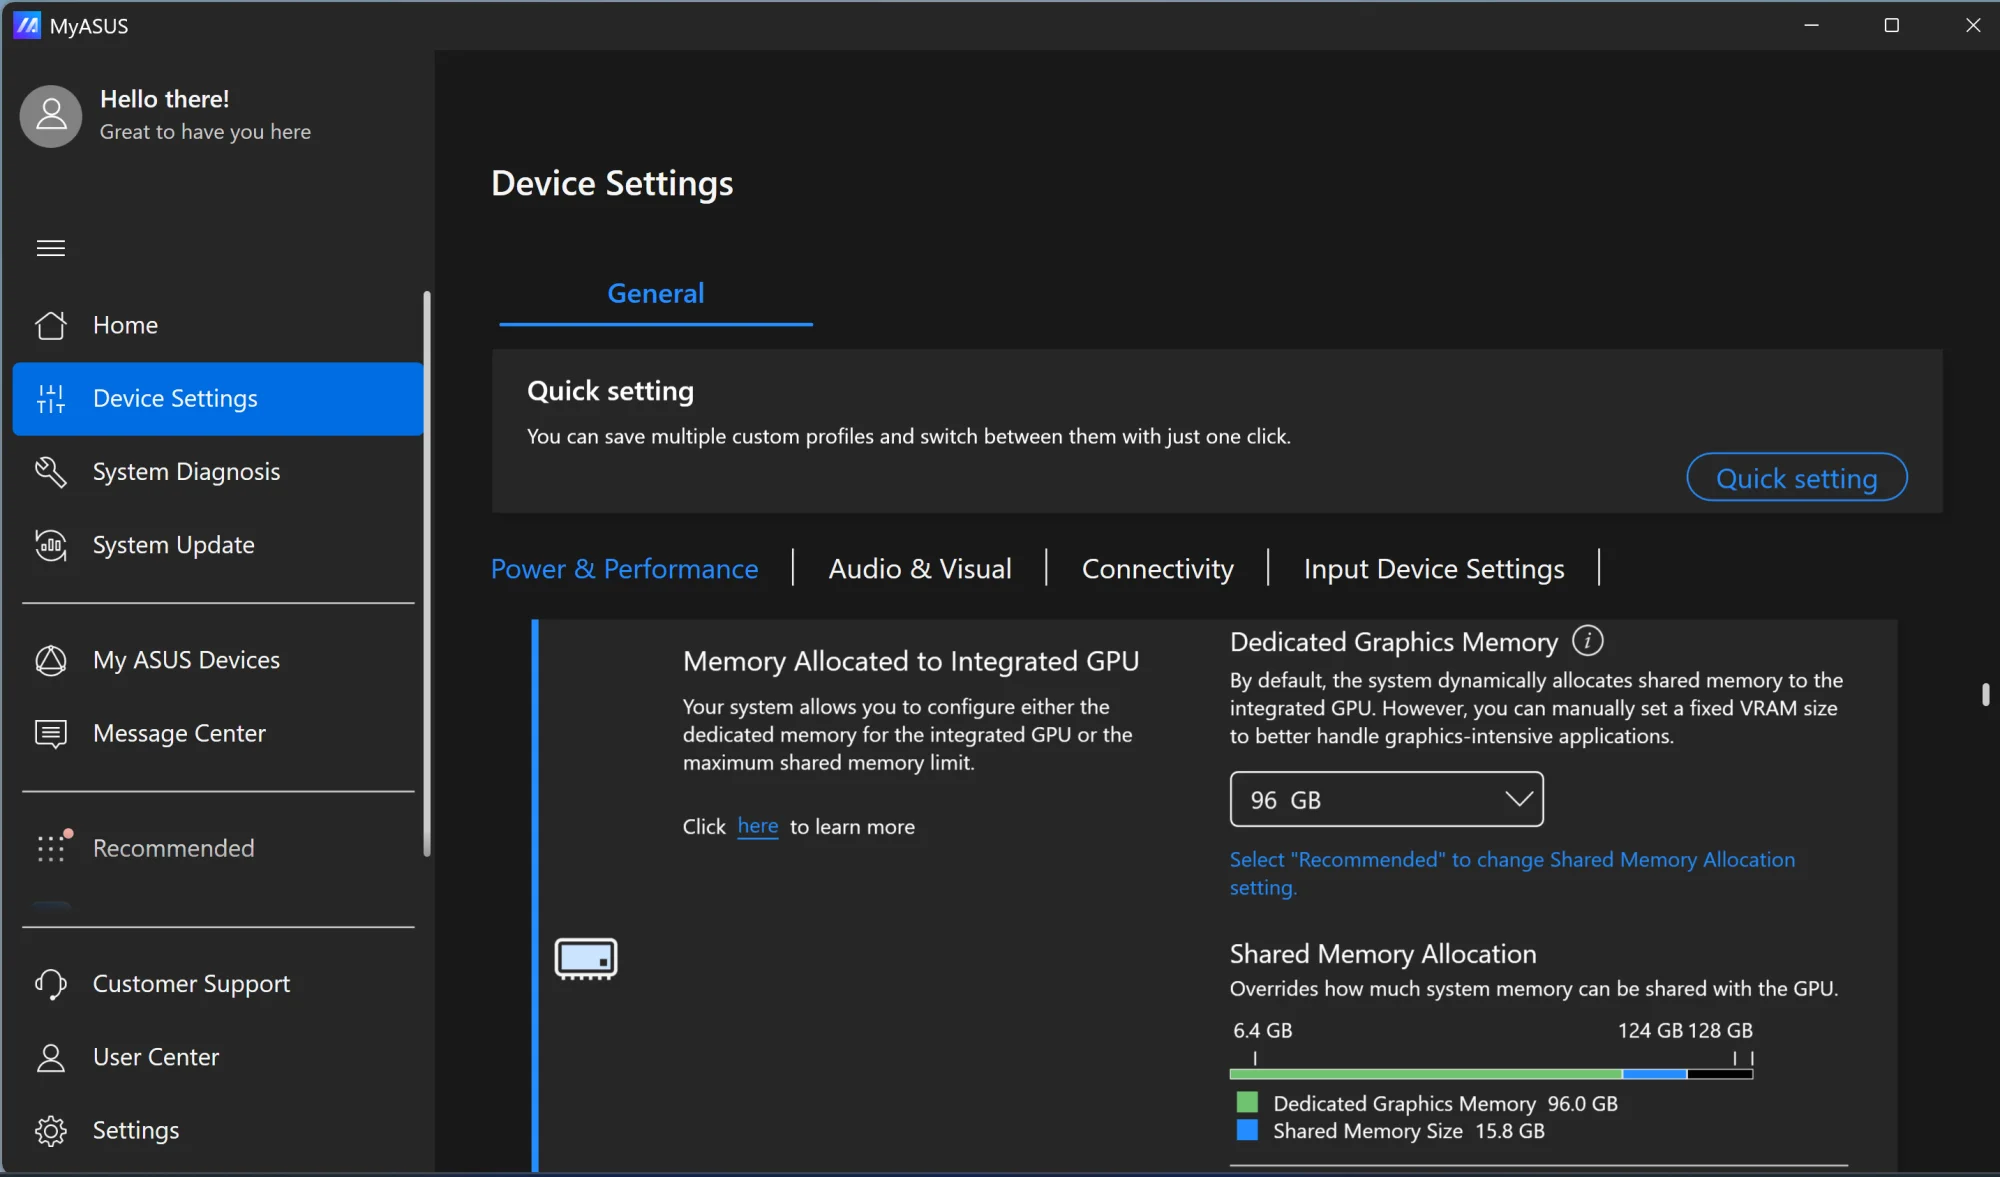Open System Update from the sidebar
This screenshot has height=1177, width=2000.
tap(51, 546)
